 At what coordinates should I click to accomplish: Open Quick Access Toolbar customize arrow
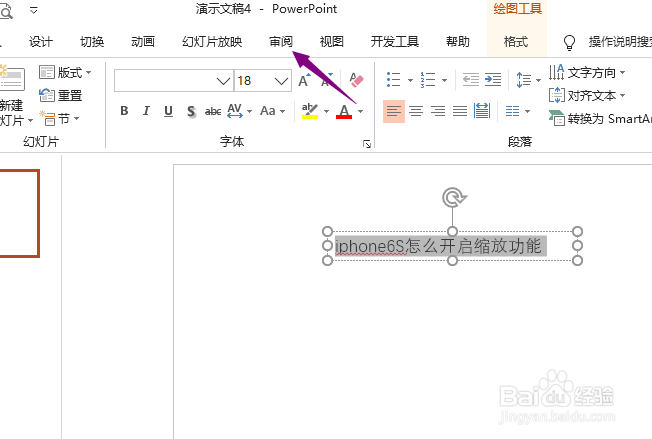tap(34, 10)
